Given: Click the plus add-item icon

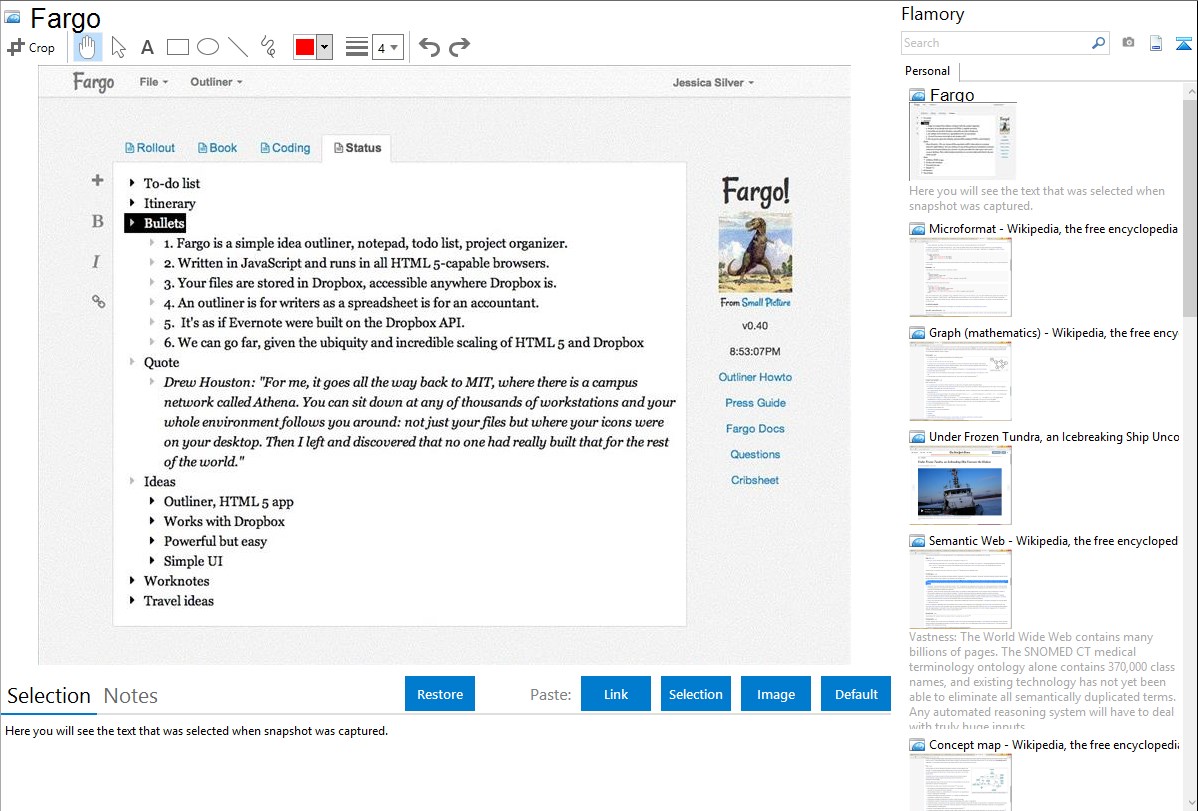Looking at the screenshot, I should 97,180.
